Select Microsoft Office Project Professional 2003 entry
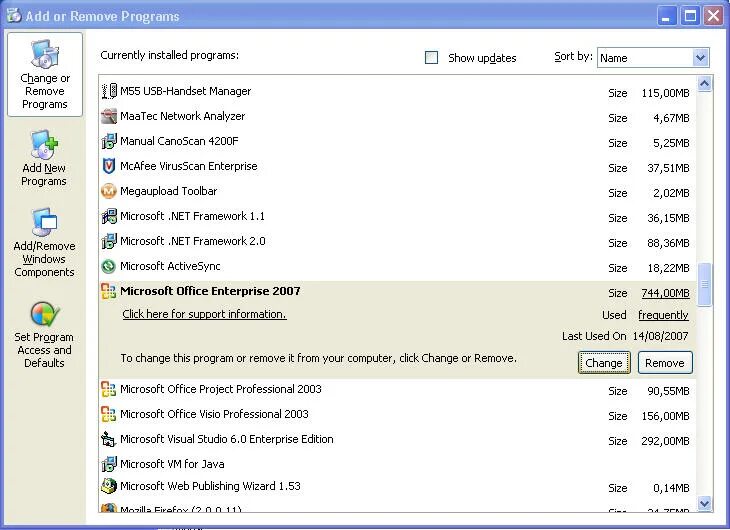The width and height of the screenshot is (730, 530). (x=398, y=389)
